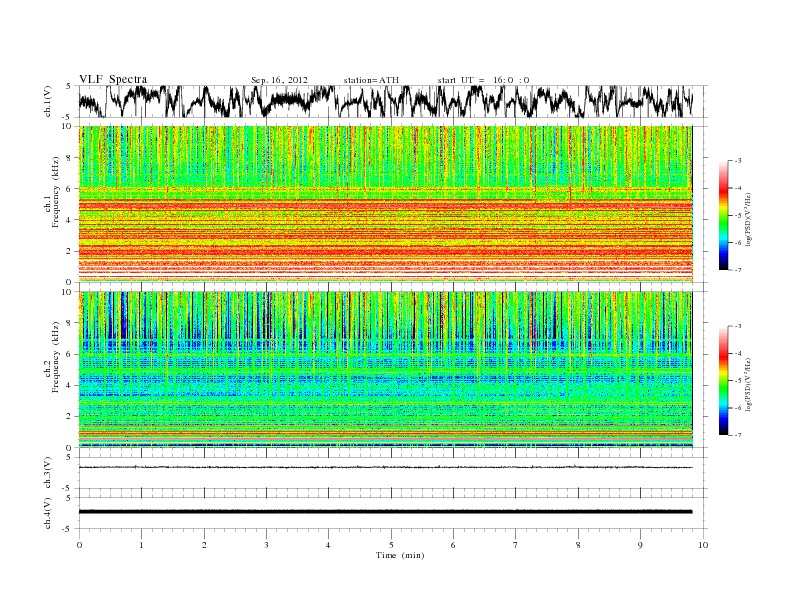Click the "9" tick on time axis
792x612 pixels.
pyautogui.click(x=640, y=545)
